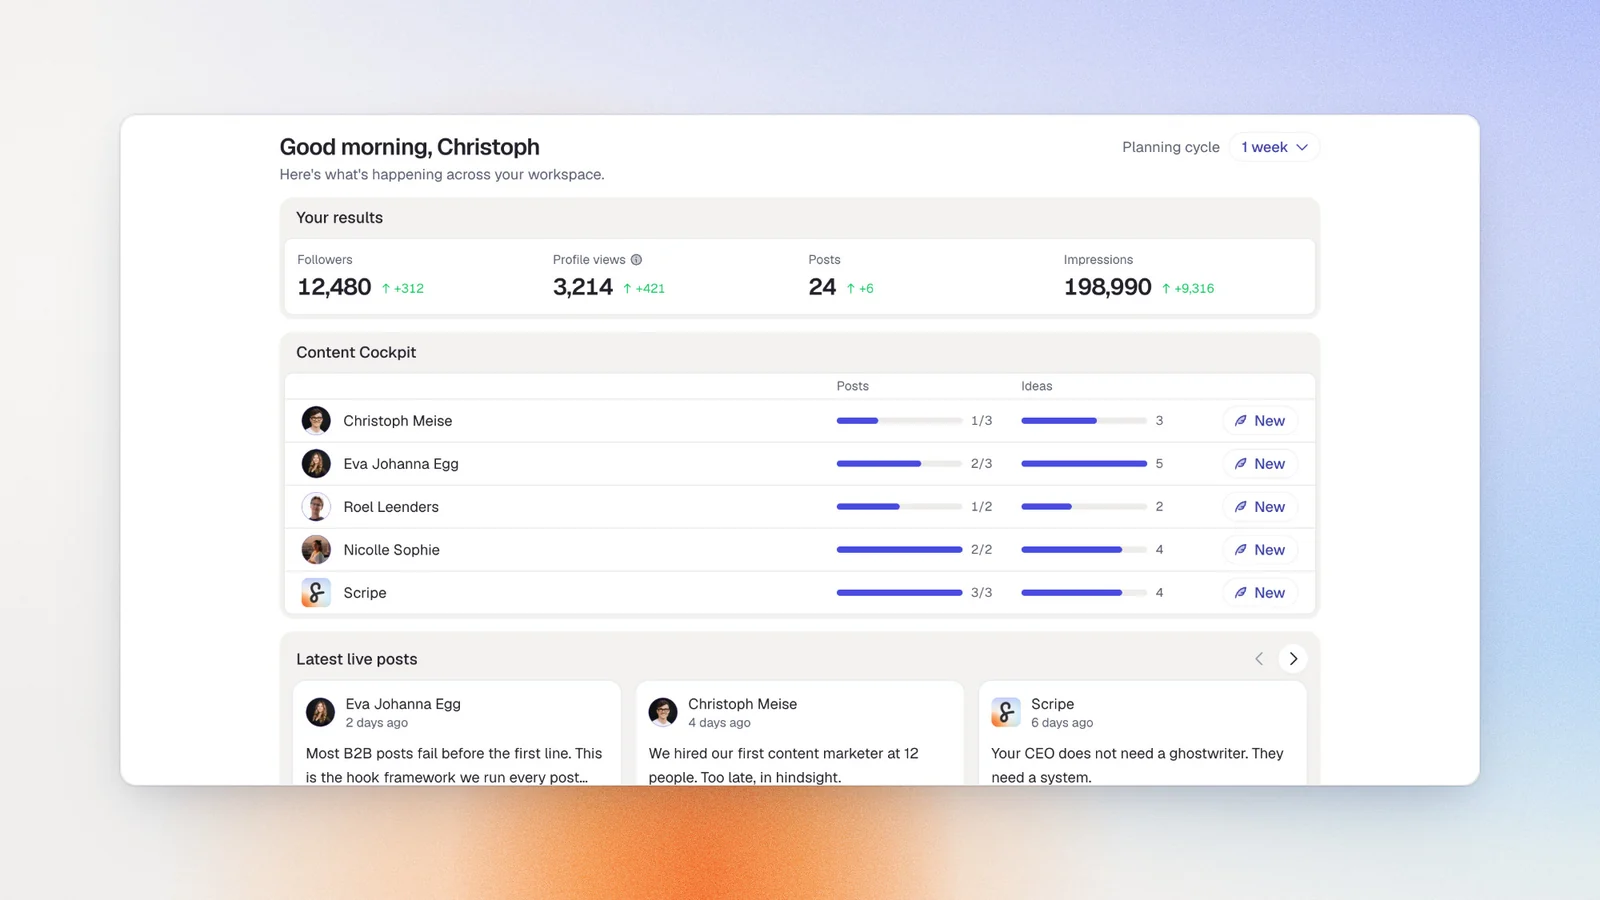
Task: Click Nicolle Sophie's ideas progress bar
Action: 1084,550
